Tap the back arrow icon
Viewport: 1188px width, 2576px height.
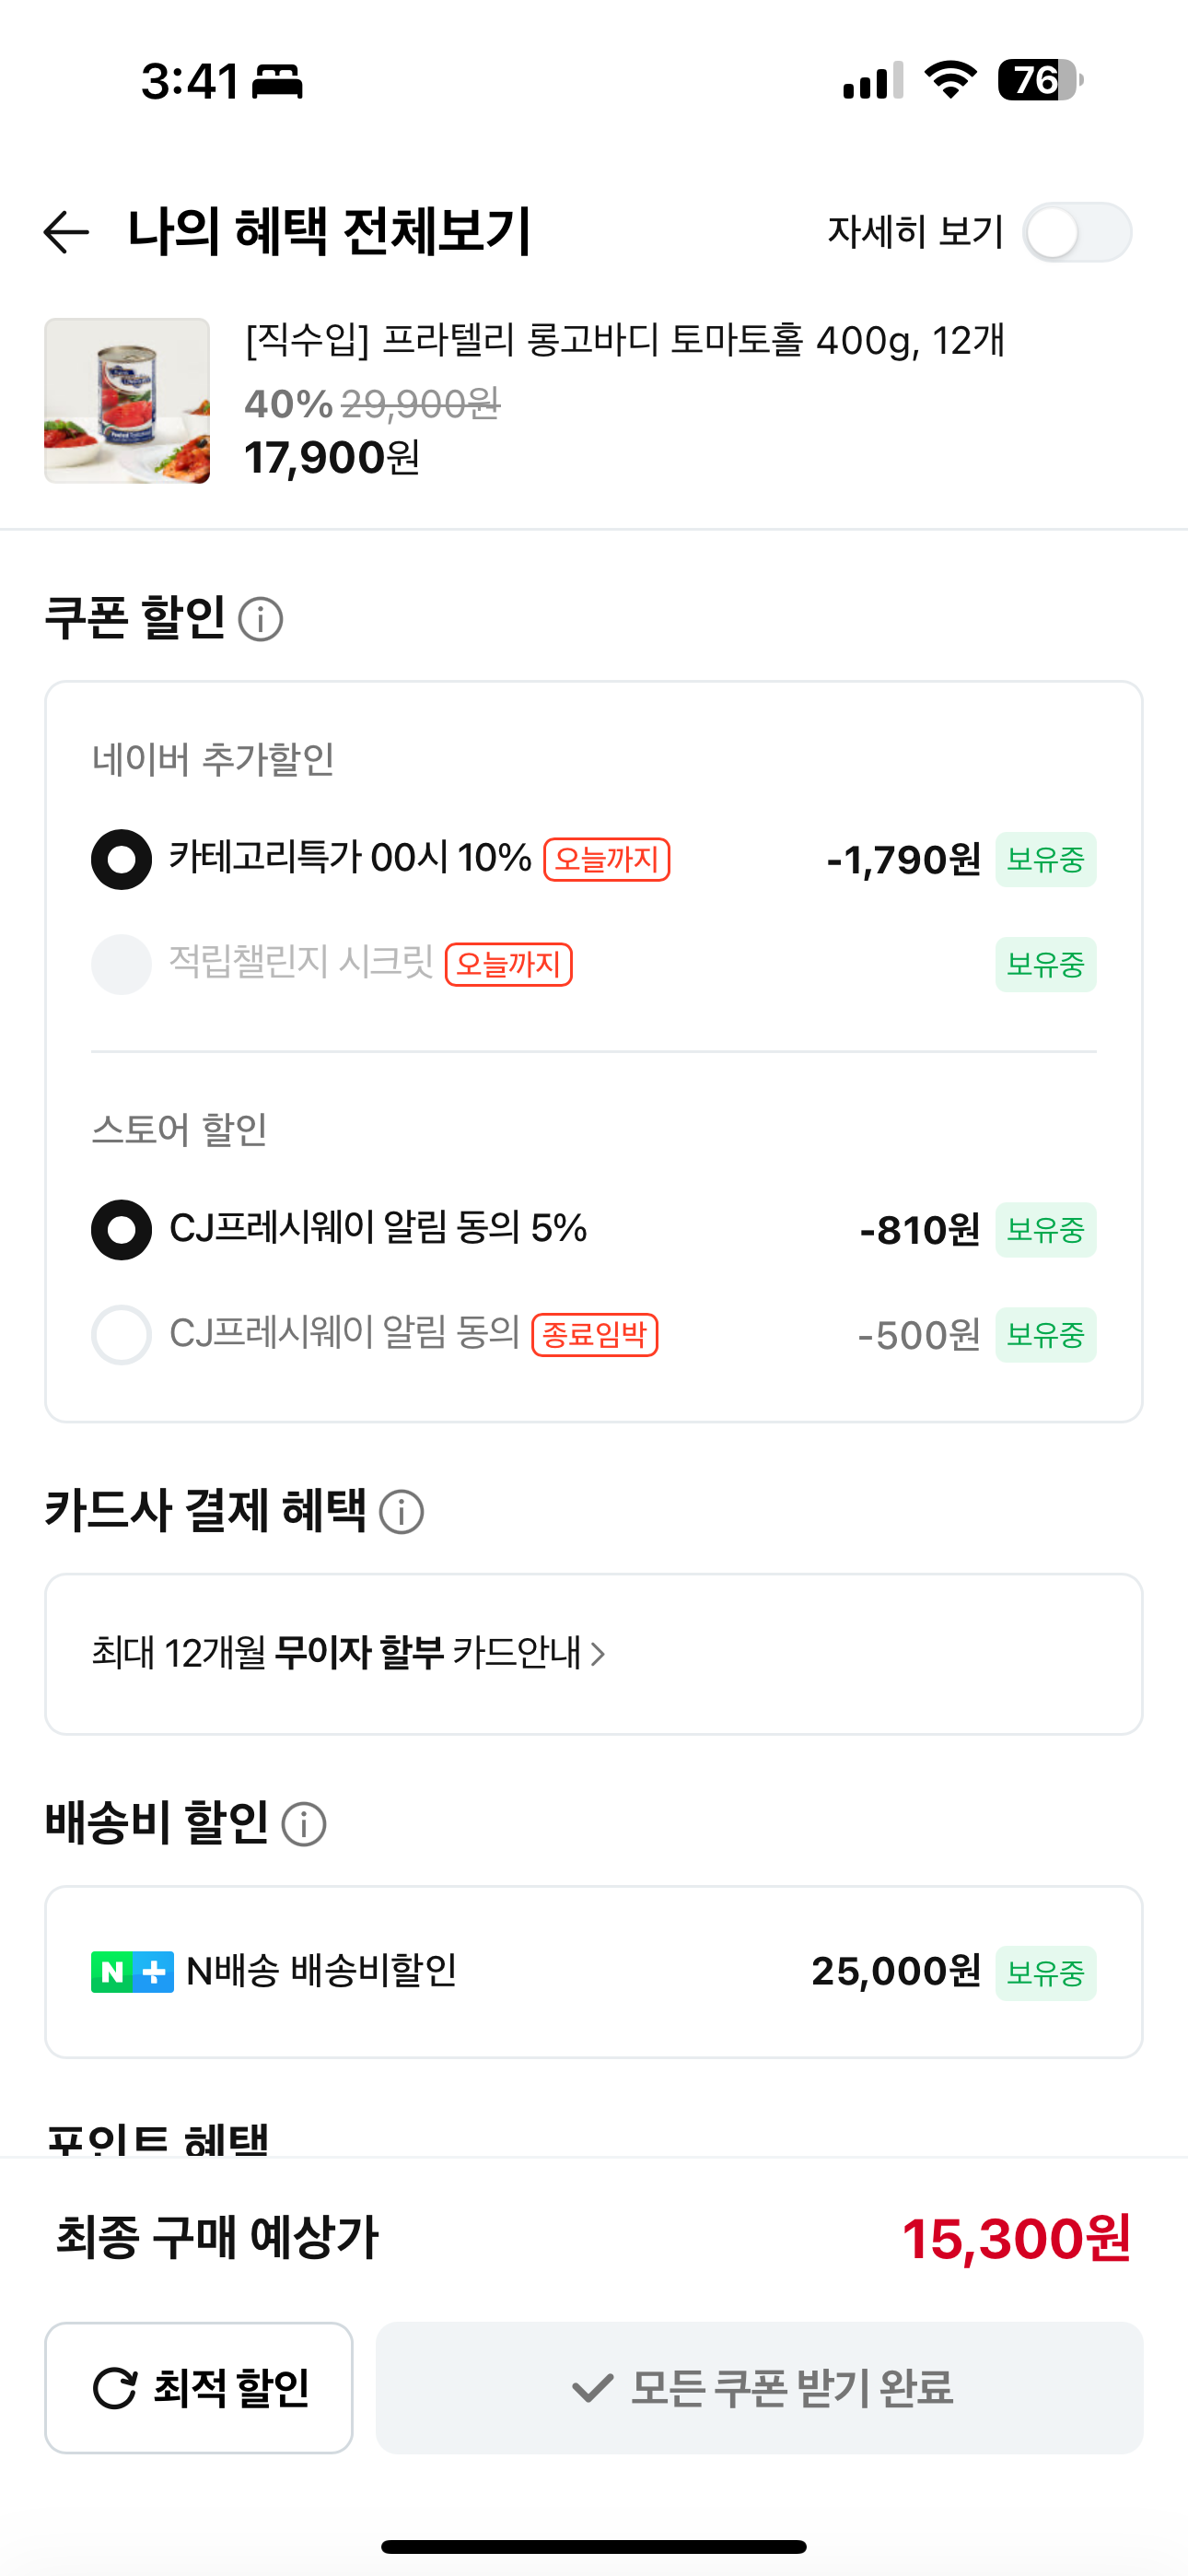[x=67, y=233]
